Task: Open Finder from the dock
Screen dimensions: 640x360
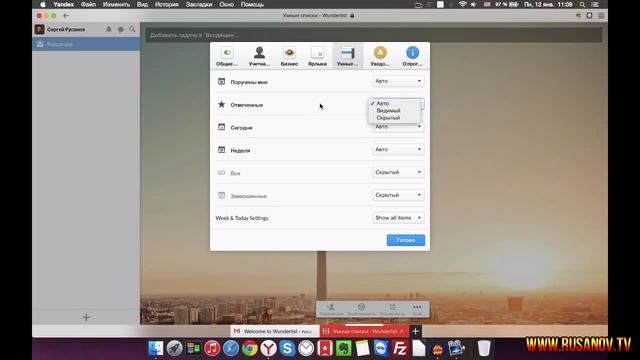Action: click(x=156, y=348)
